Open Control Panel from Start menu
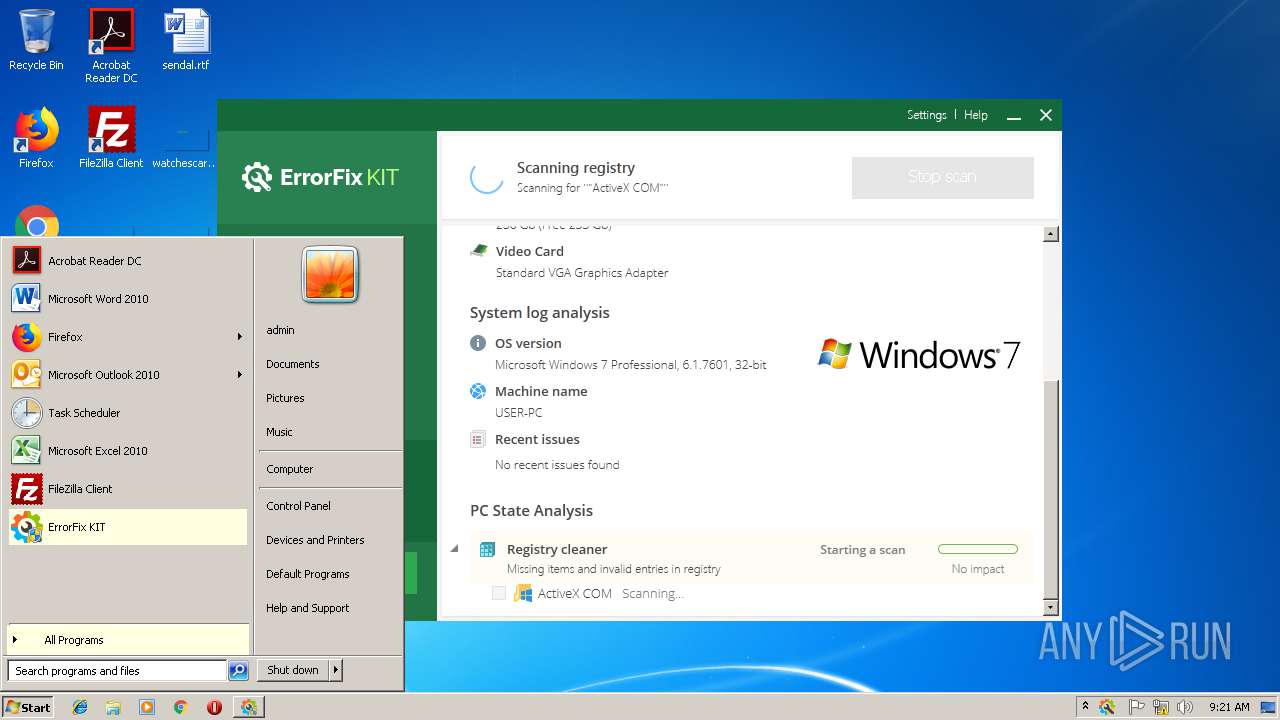 tap(298, 506)
